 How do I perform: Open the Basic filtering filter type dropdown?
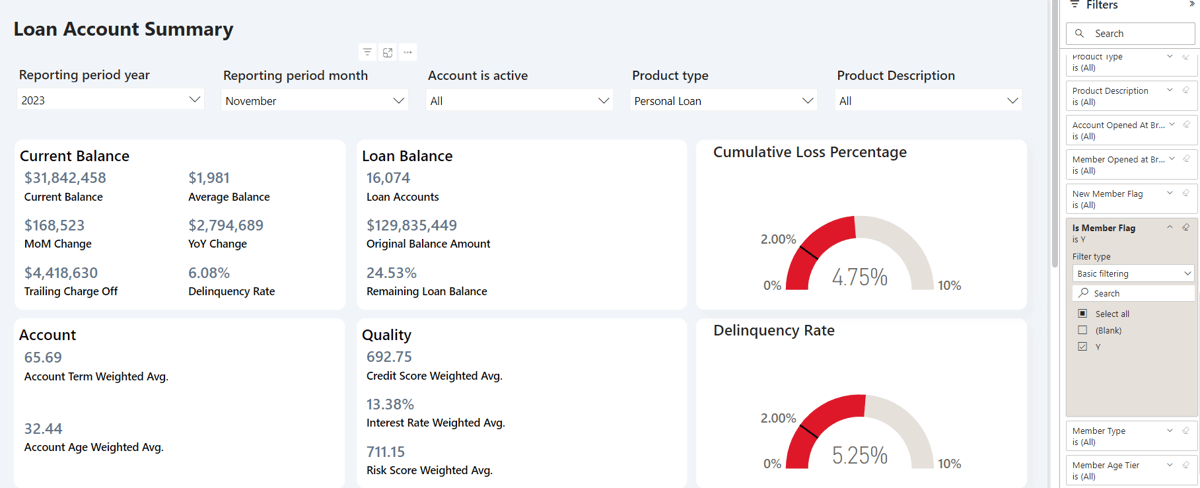pos(1132,273)
